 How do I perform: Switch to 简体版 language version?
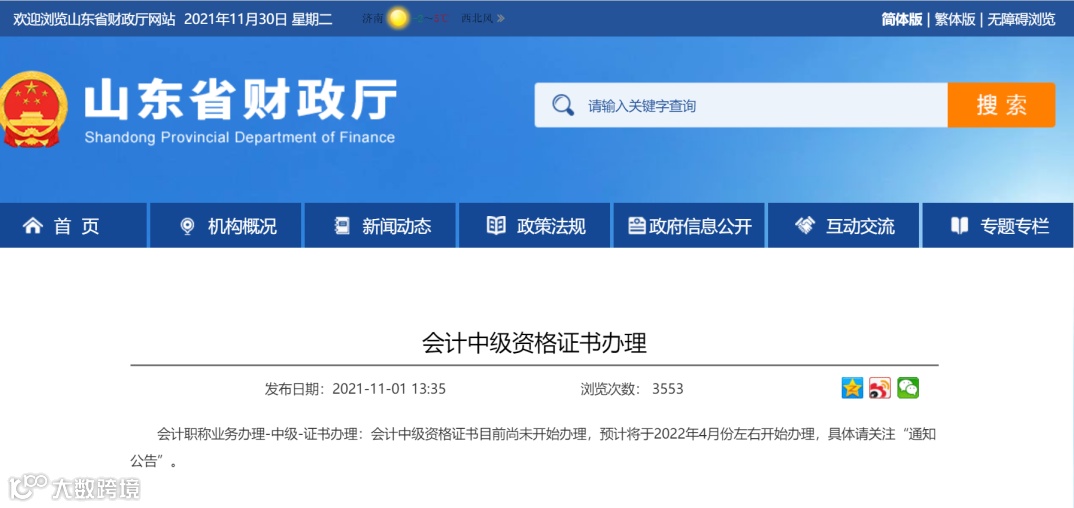coord(901,19)
